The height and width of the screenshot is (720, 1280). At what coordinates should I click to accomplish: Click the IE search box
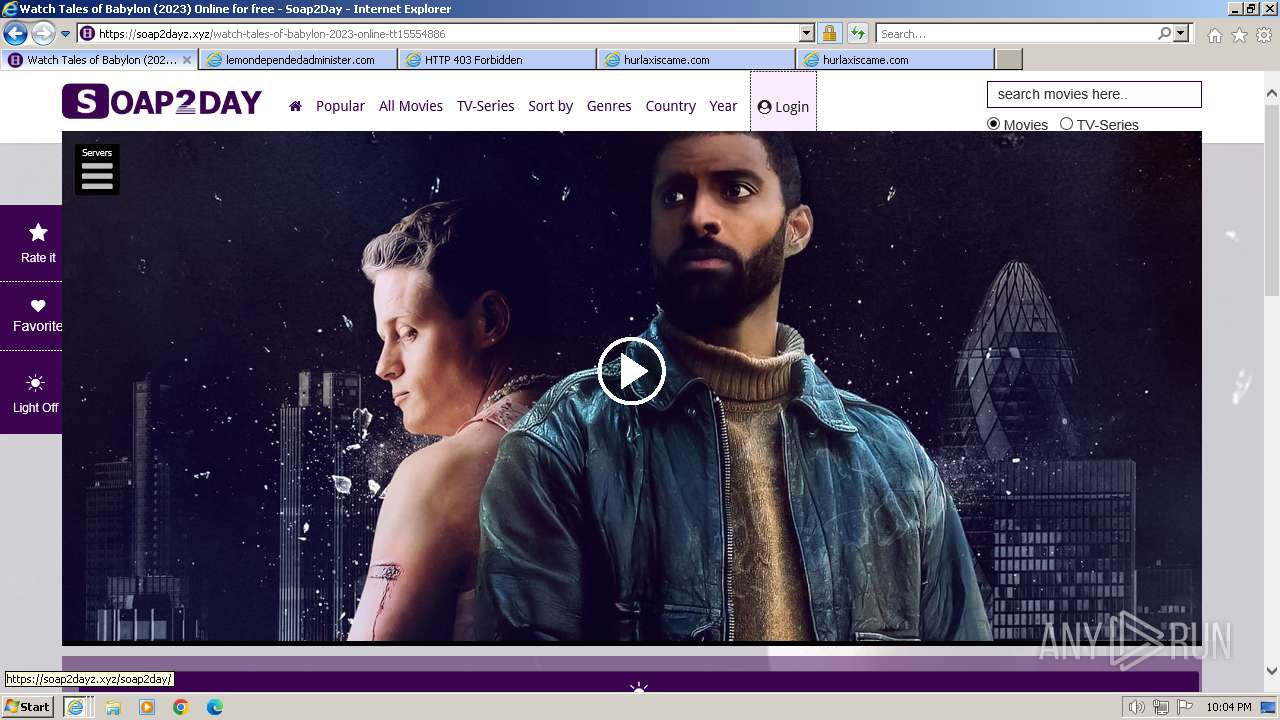1015,34
